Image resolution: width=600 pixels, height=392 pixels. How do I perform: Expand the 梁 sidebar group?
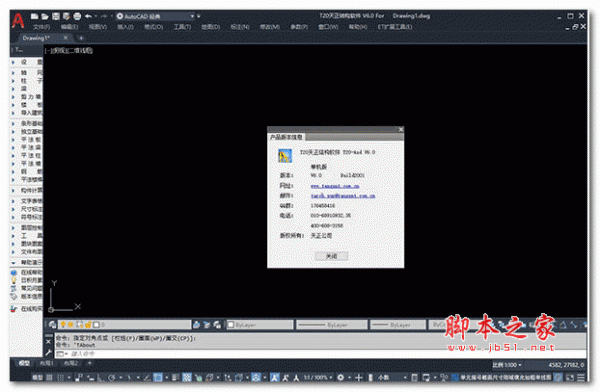(x=26, y=88)
